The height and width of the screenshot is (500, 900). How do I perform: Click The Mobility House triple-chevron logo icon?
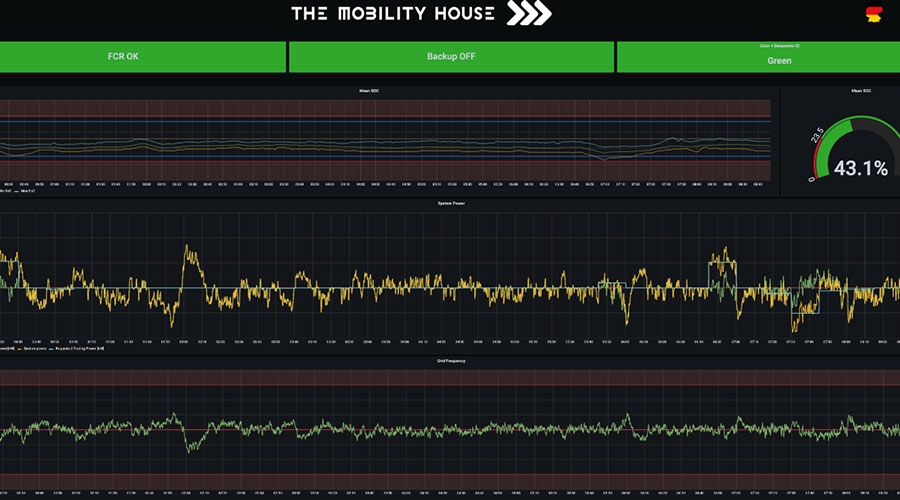pos(529,13)
